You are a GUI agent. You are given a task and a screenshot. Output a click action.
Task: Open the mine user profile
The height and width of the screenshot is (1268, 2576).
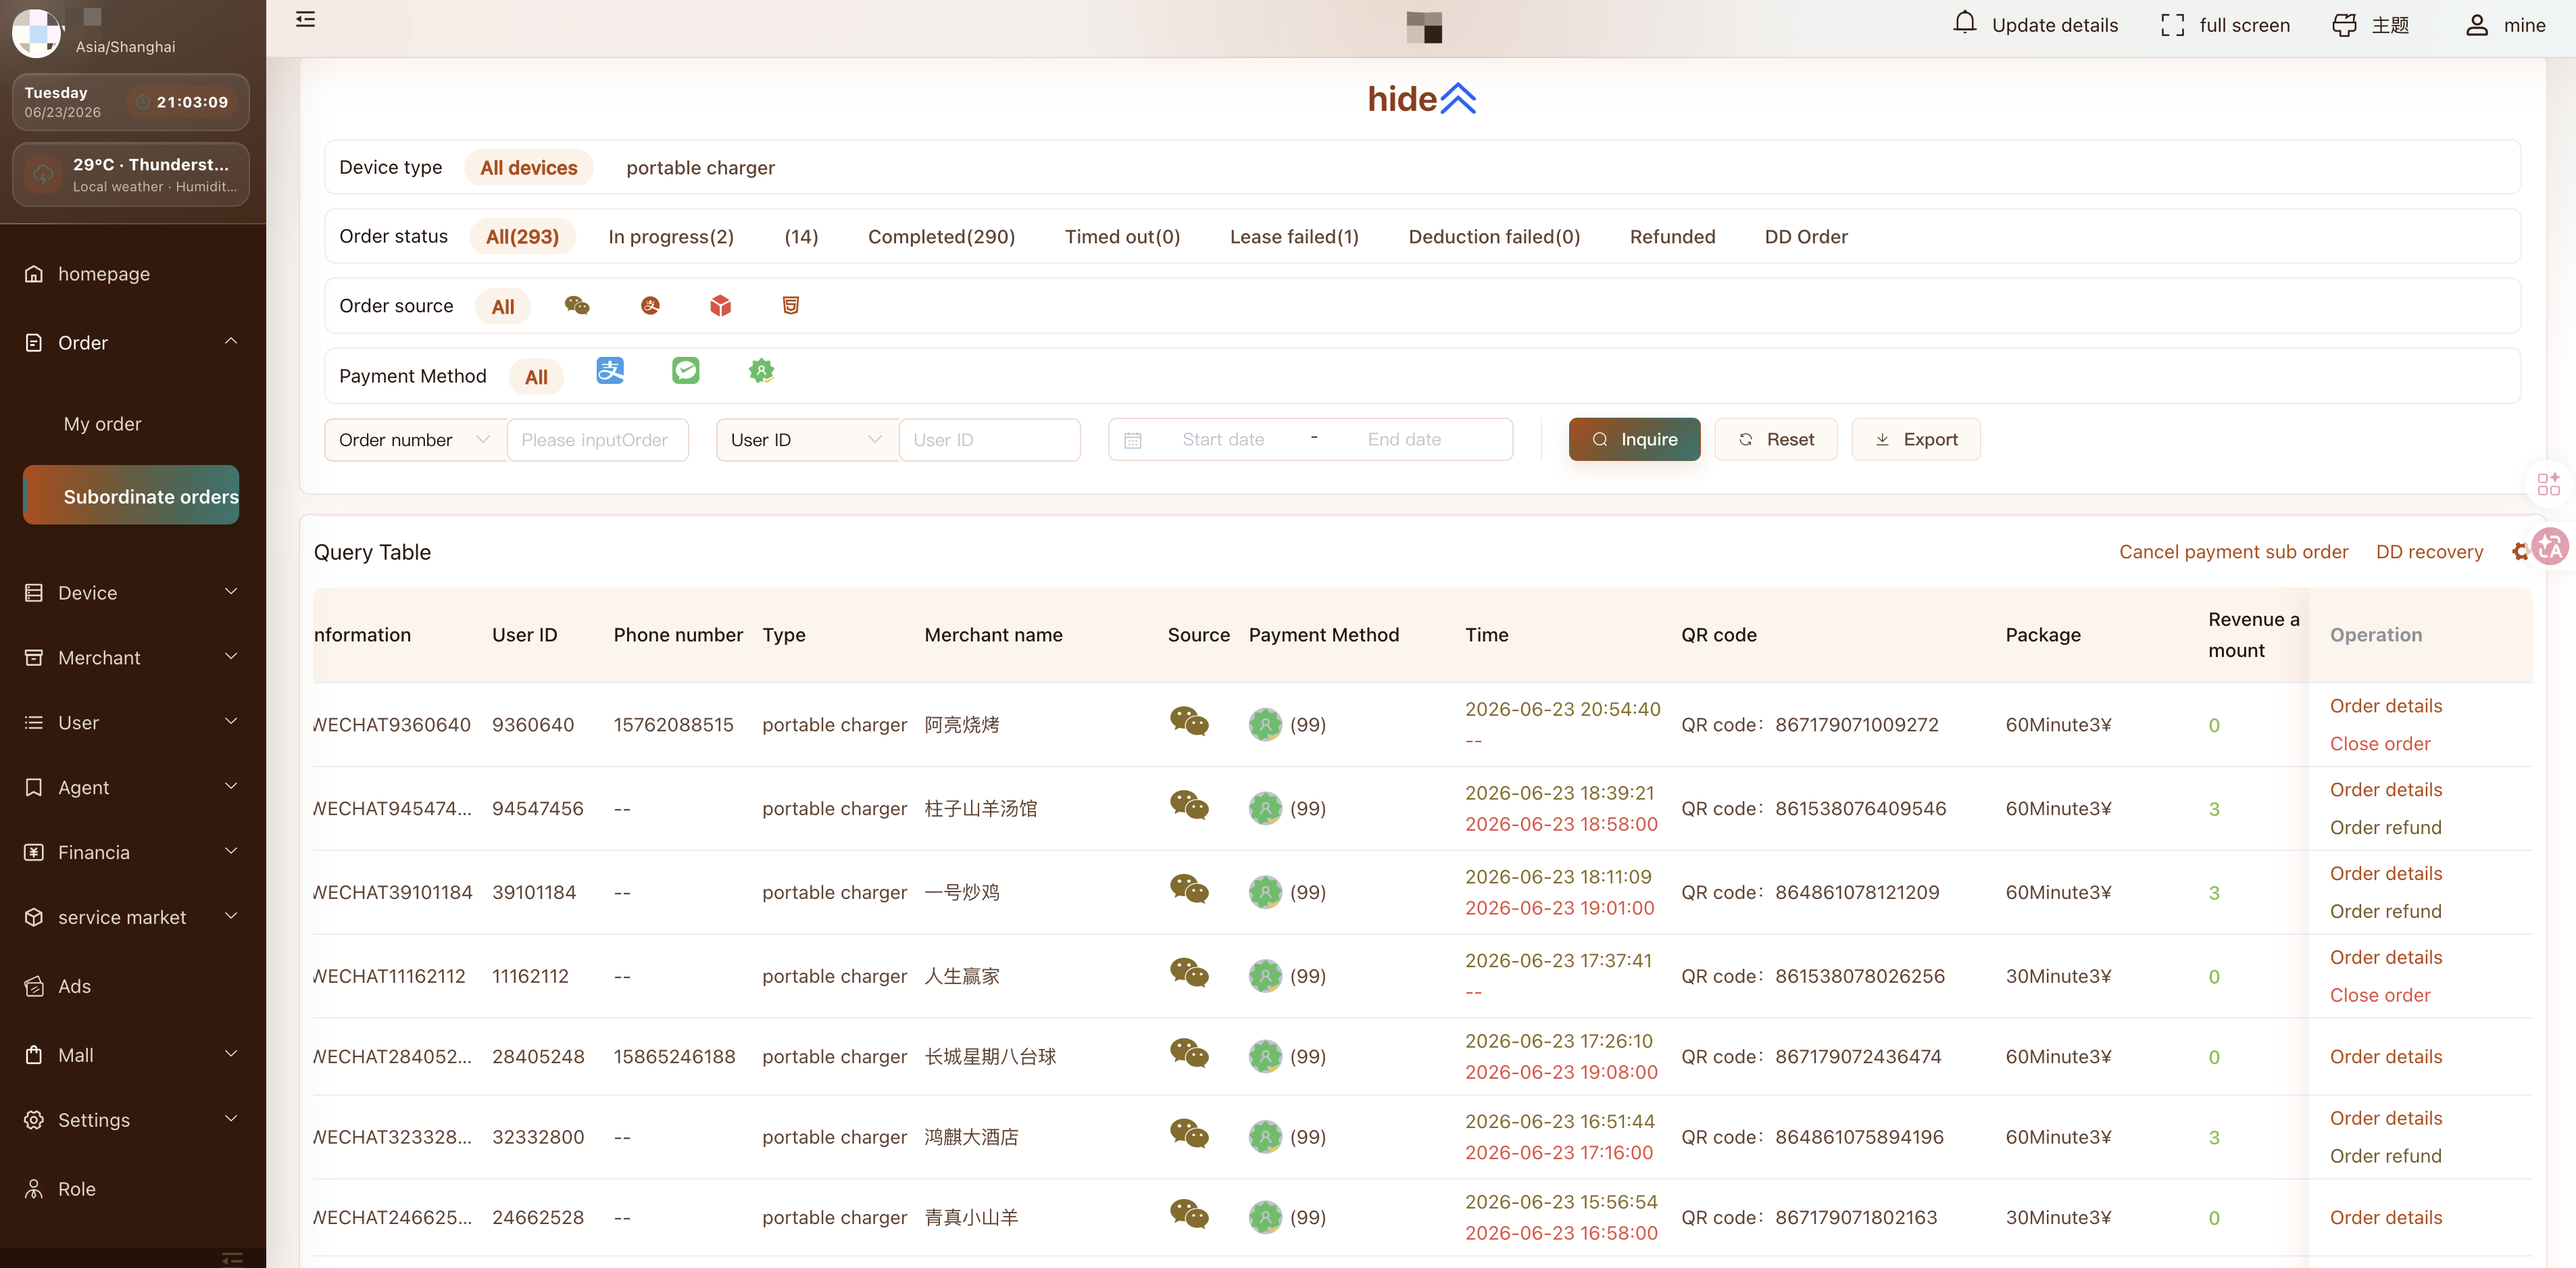pyautogui.click(x=2505, y=25)
